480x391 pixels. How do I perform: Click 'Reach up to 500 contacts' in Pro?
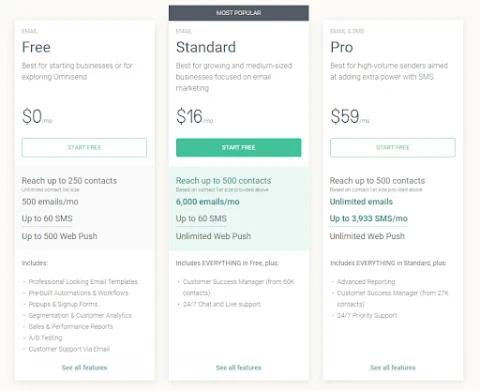point(377,181)
